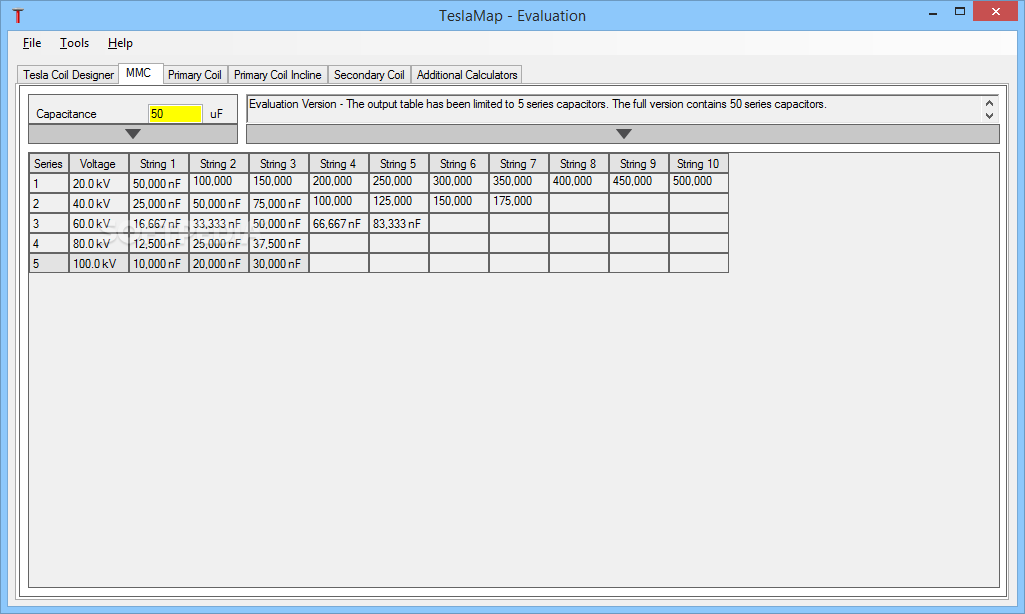The width and height of the screenshot is (1025, 614).
Task: Click the 30,000 nF cell
Action: 278,264
